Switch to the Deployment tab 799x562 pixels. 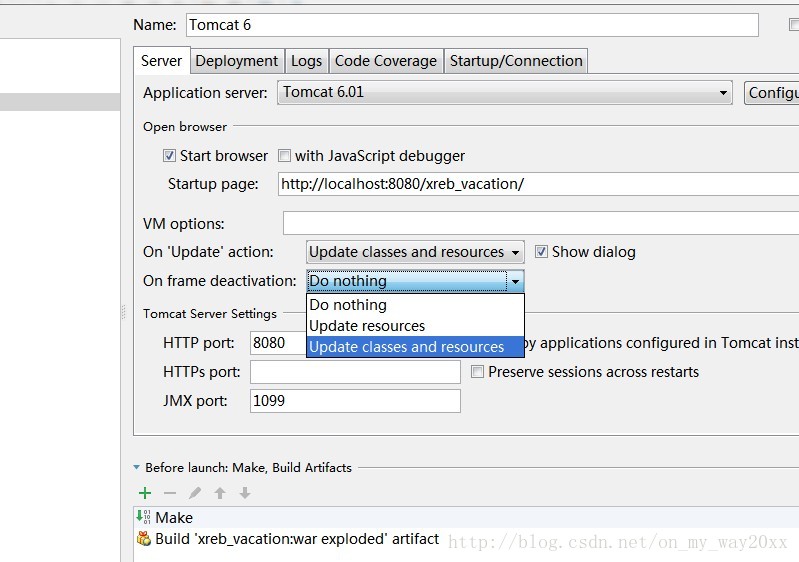(x=237, y=61)
